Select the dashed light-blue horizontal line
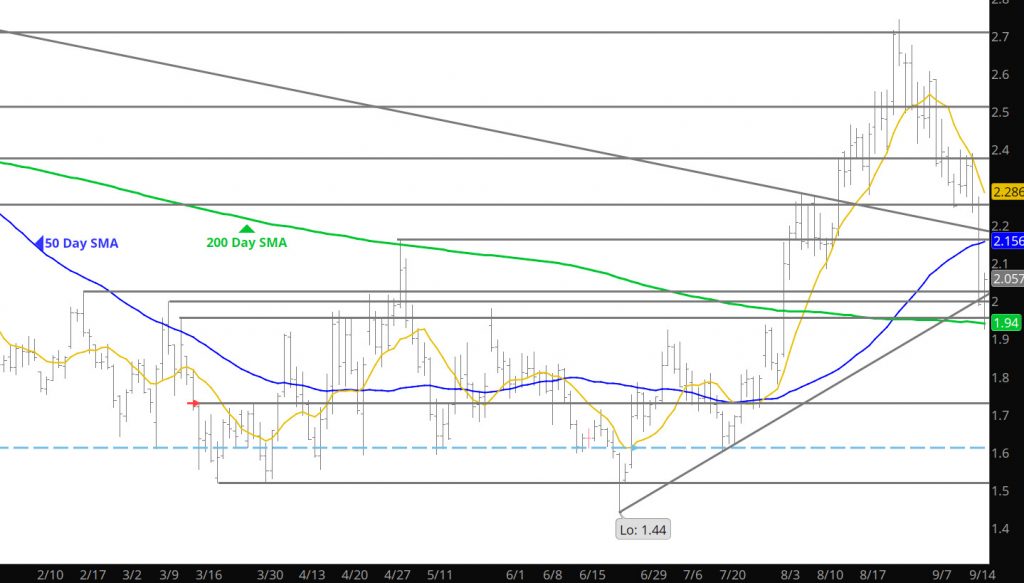The width and height of the screenshot is (1024, 583). click(400, 447)
